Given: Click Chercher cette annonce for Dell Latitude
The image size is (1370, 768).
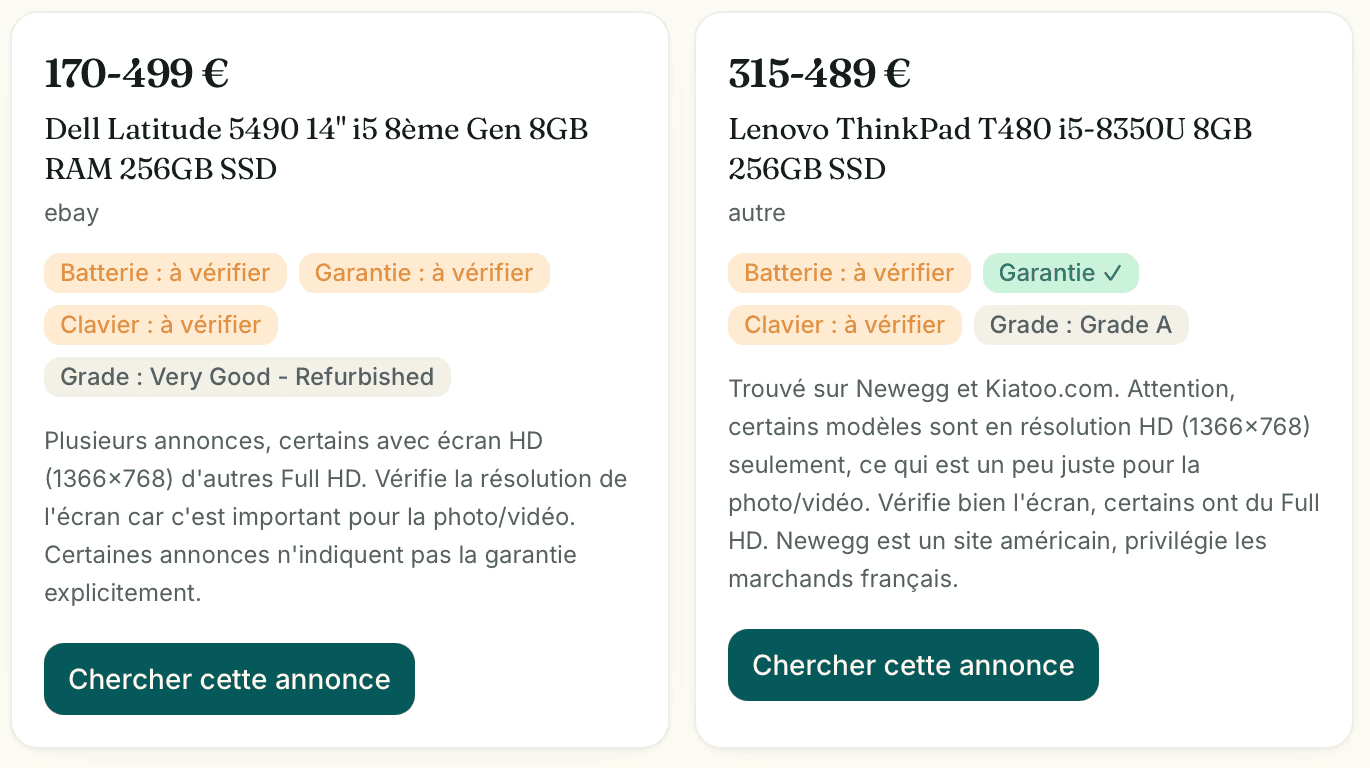Looking at the screenshot, I should [x=229, y=679].
